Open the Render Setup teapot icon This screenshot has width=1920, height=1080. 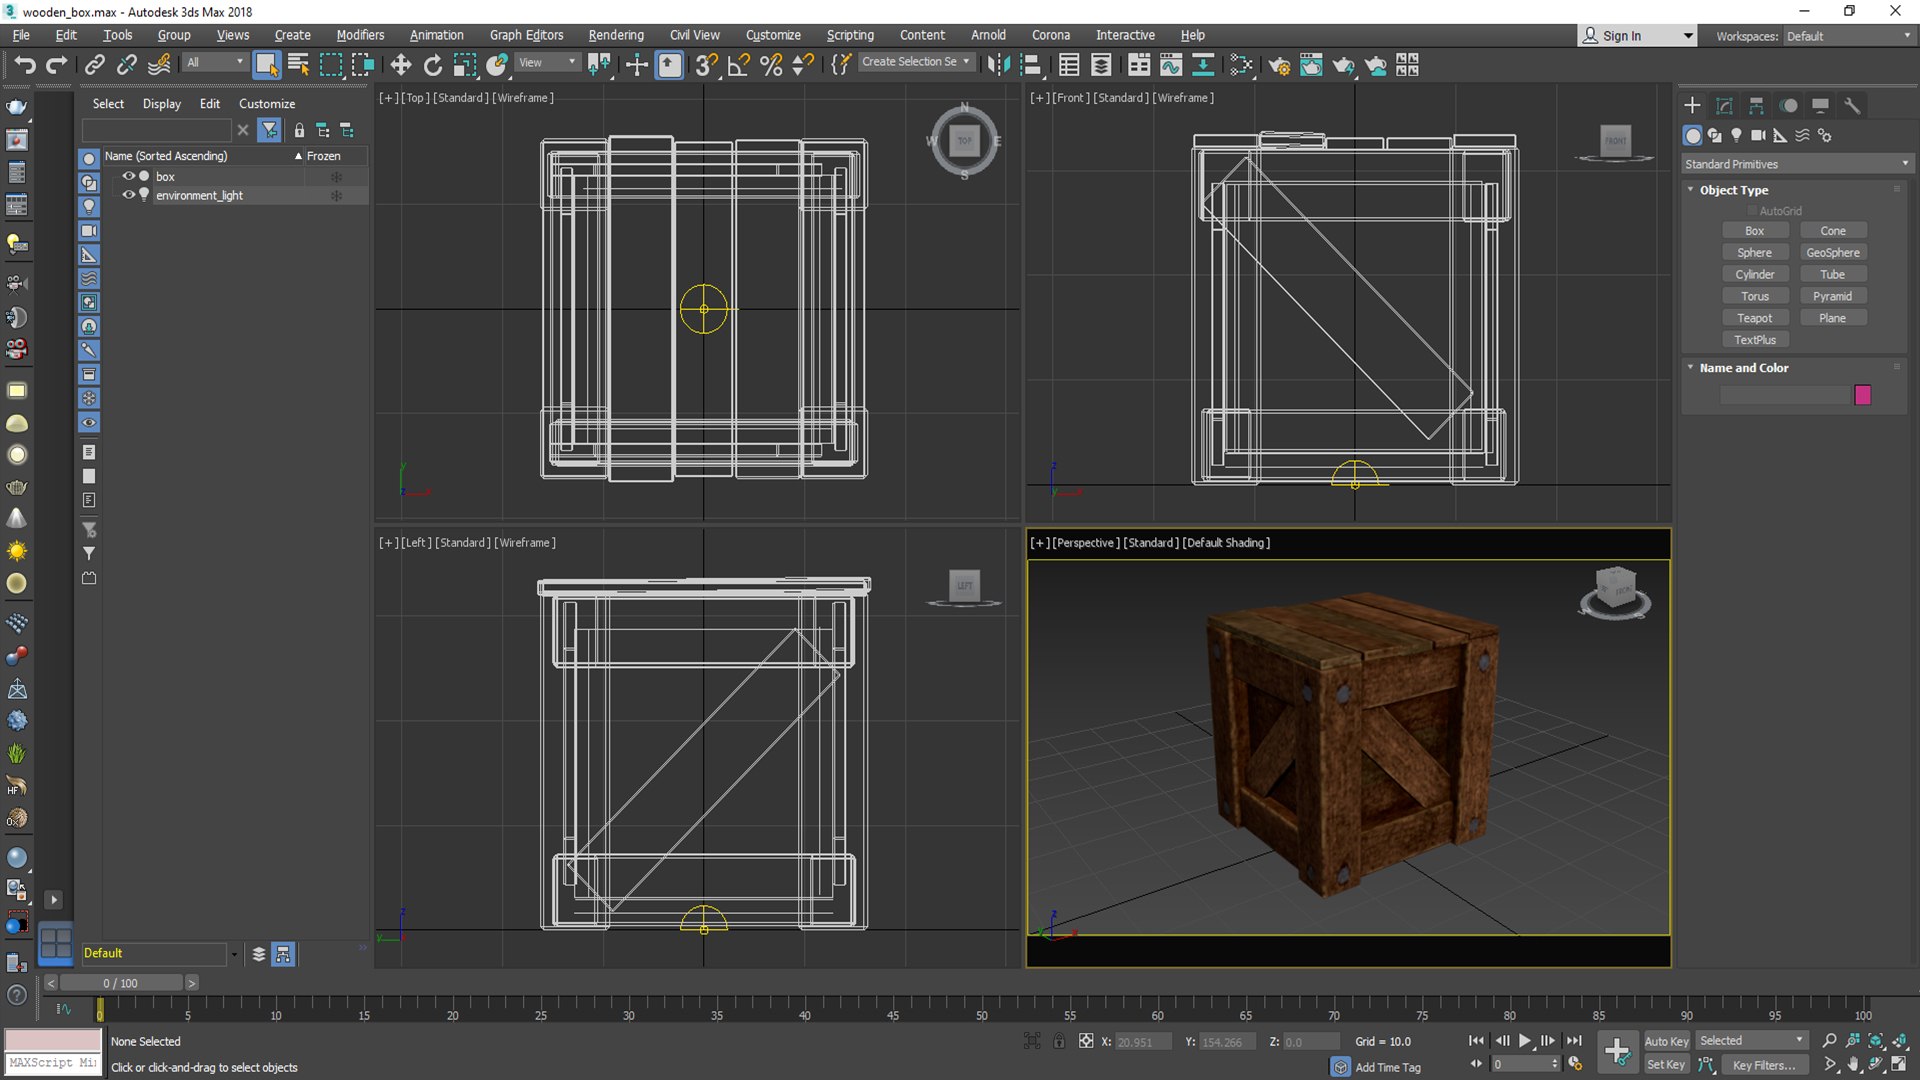pyautogui.click(x=1278, y=65)
